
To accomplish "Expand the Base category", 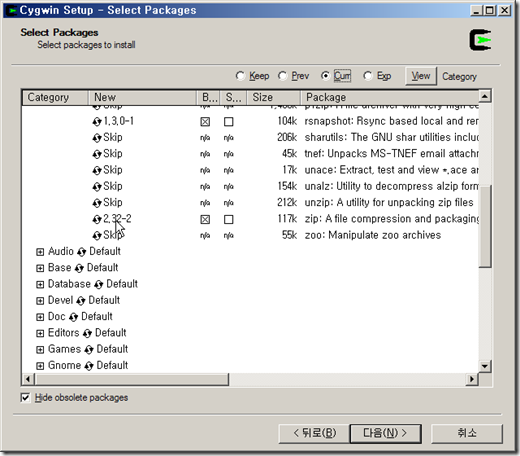I will pos(40,268).
